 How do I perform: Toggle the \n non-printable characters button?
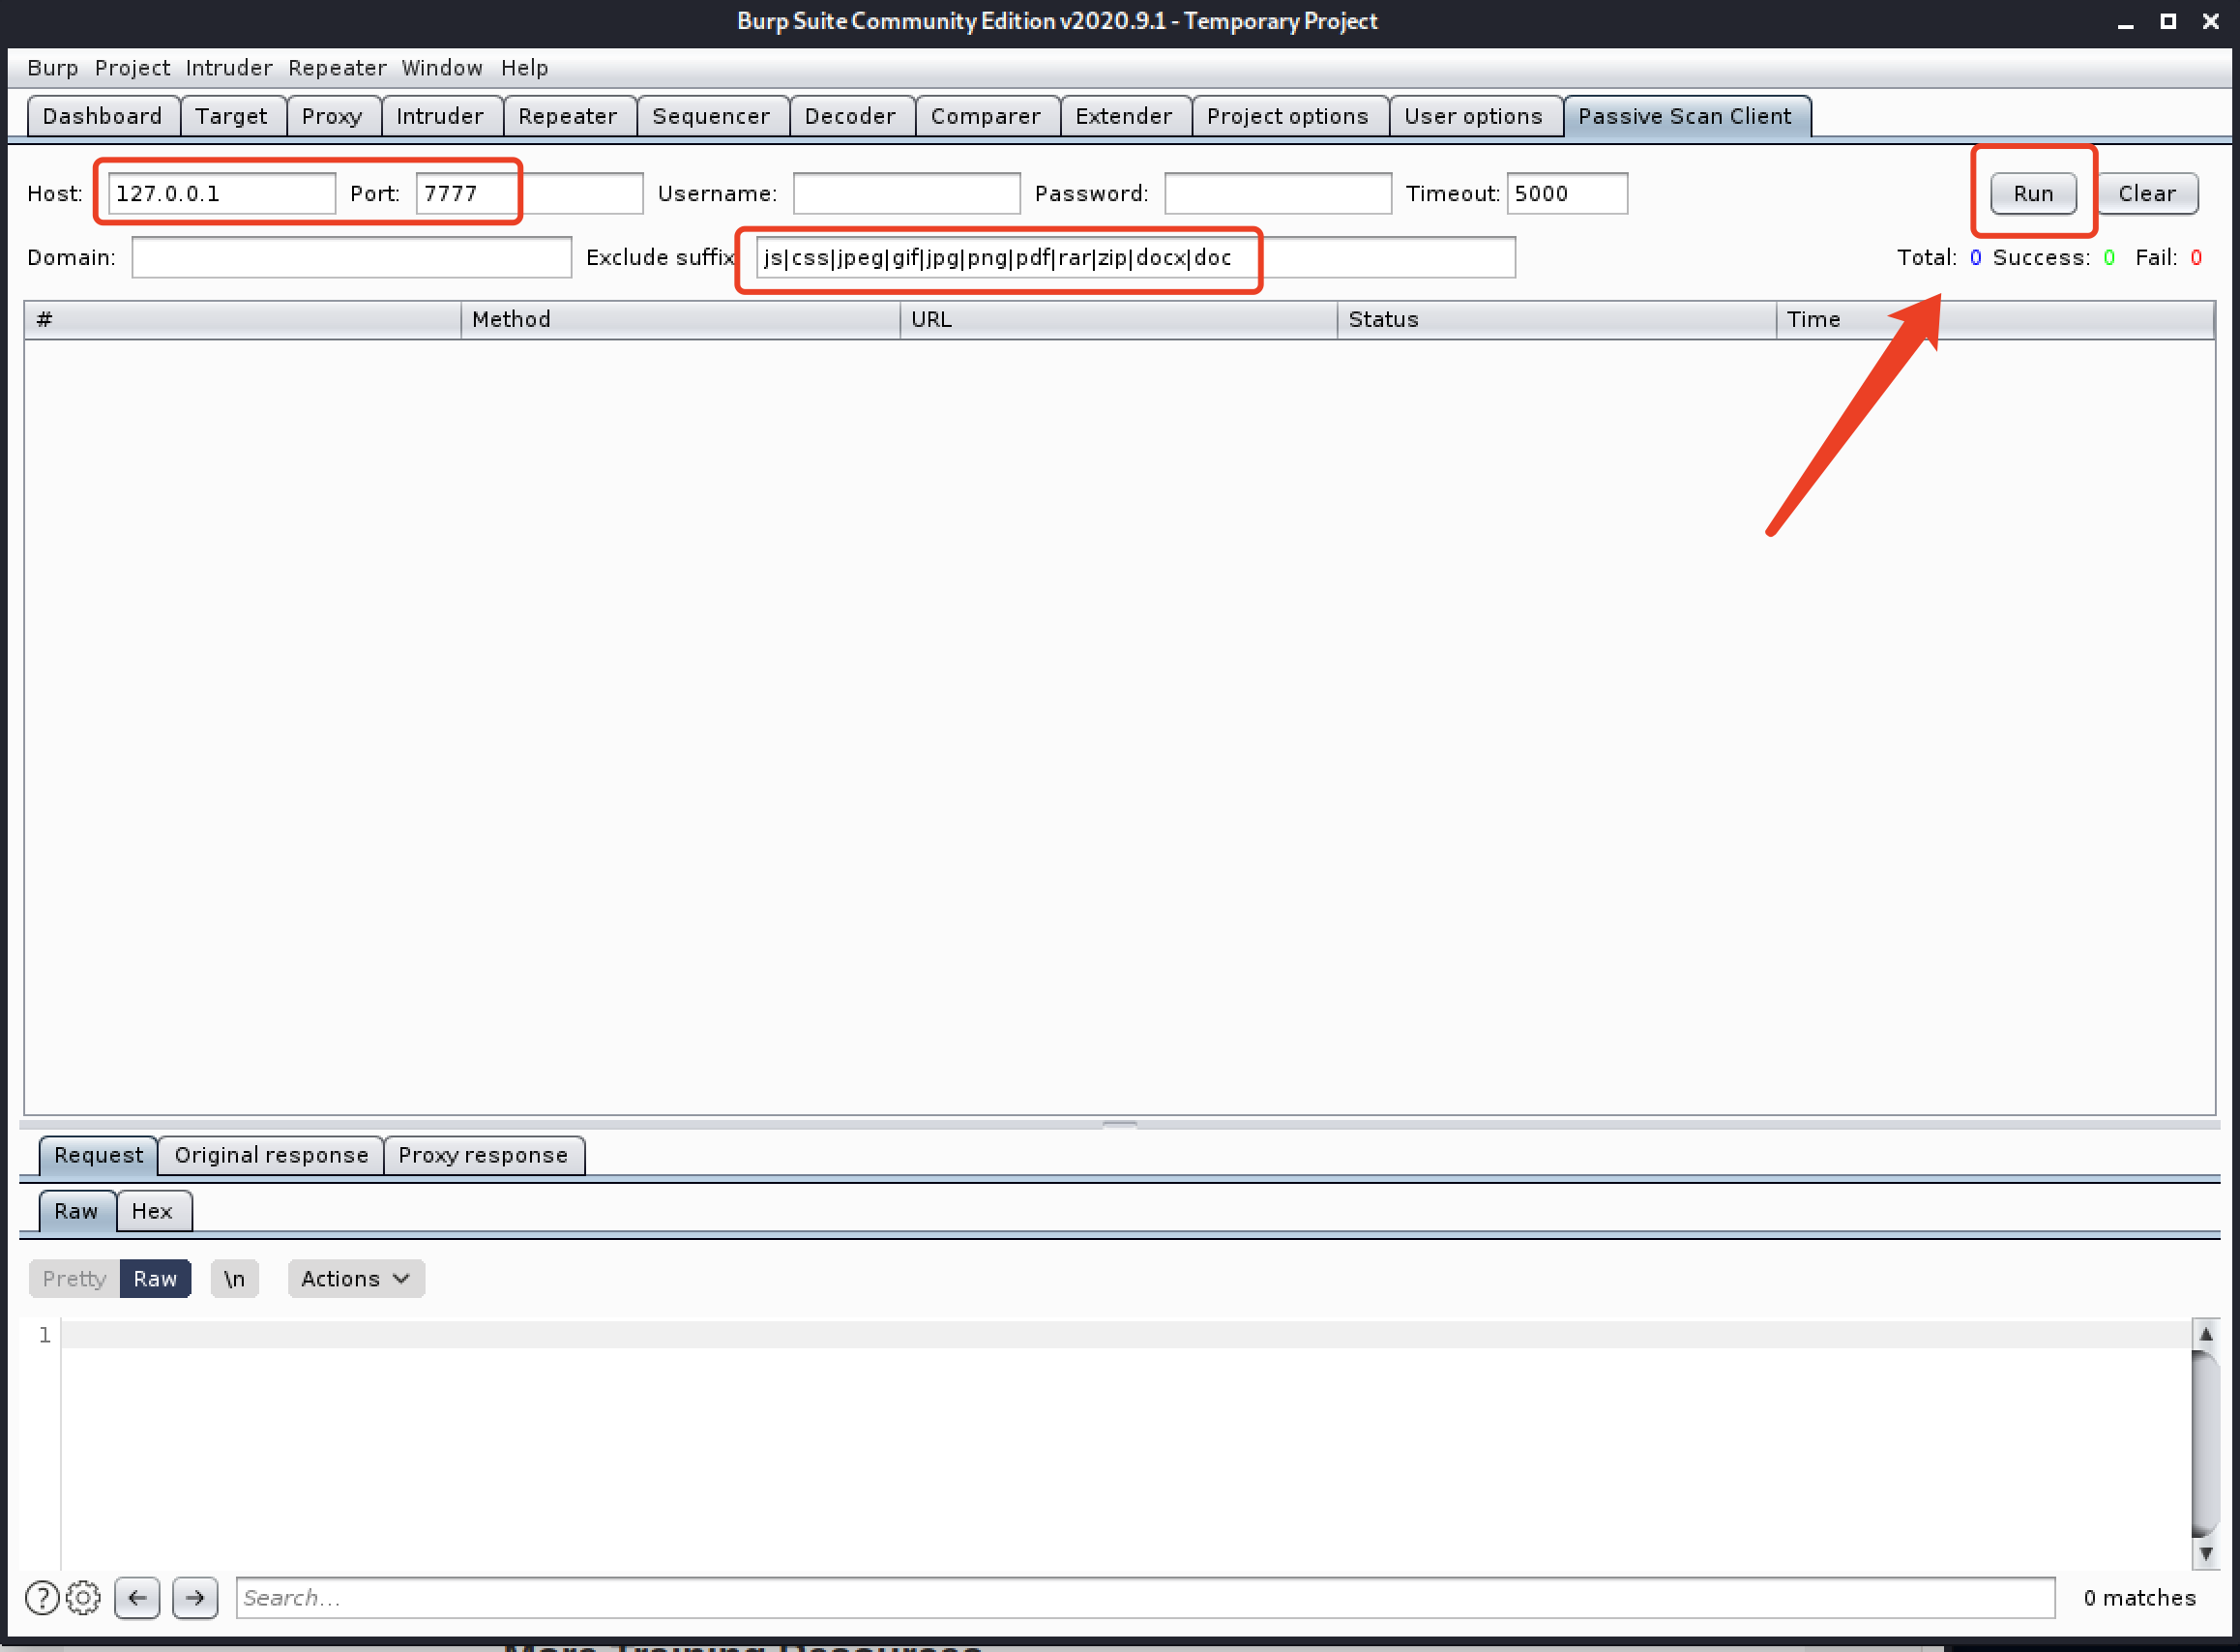click(234, 1279)
